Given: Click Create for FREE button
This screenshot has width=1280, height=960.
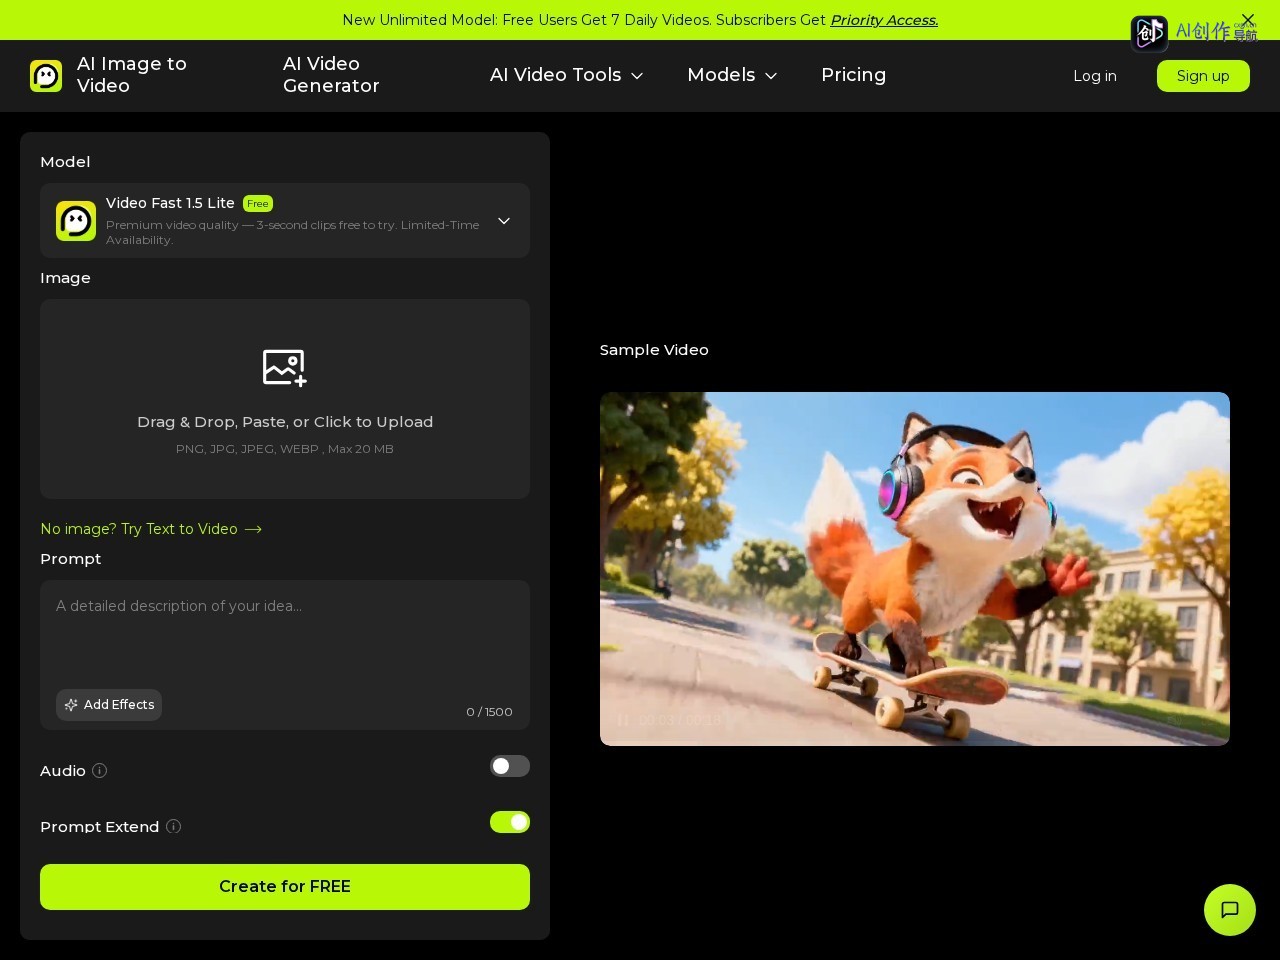Looking at the screenshot, I should pyautogui.click(x=285, y=887).
